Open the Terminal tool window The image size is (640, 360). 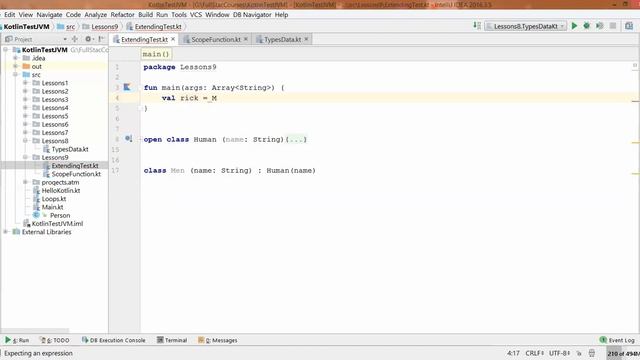(172, 340)
